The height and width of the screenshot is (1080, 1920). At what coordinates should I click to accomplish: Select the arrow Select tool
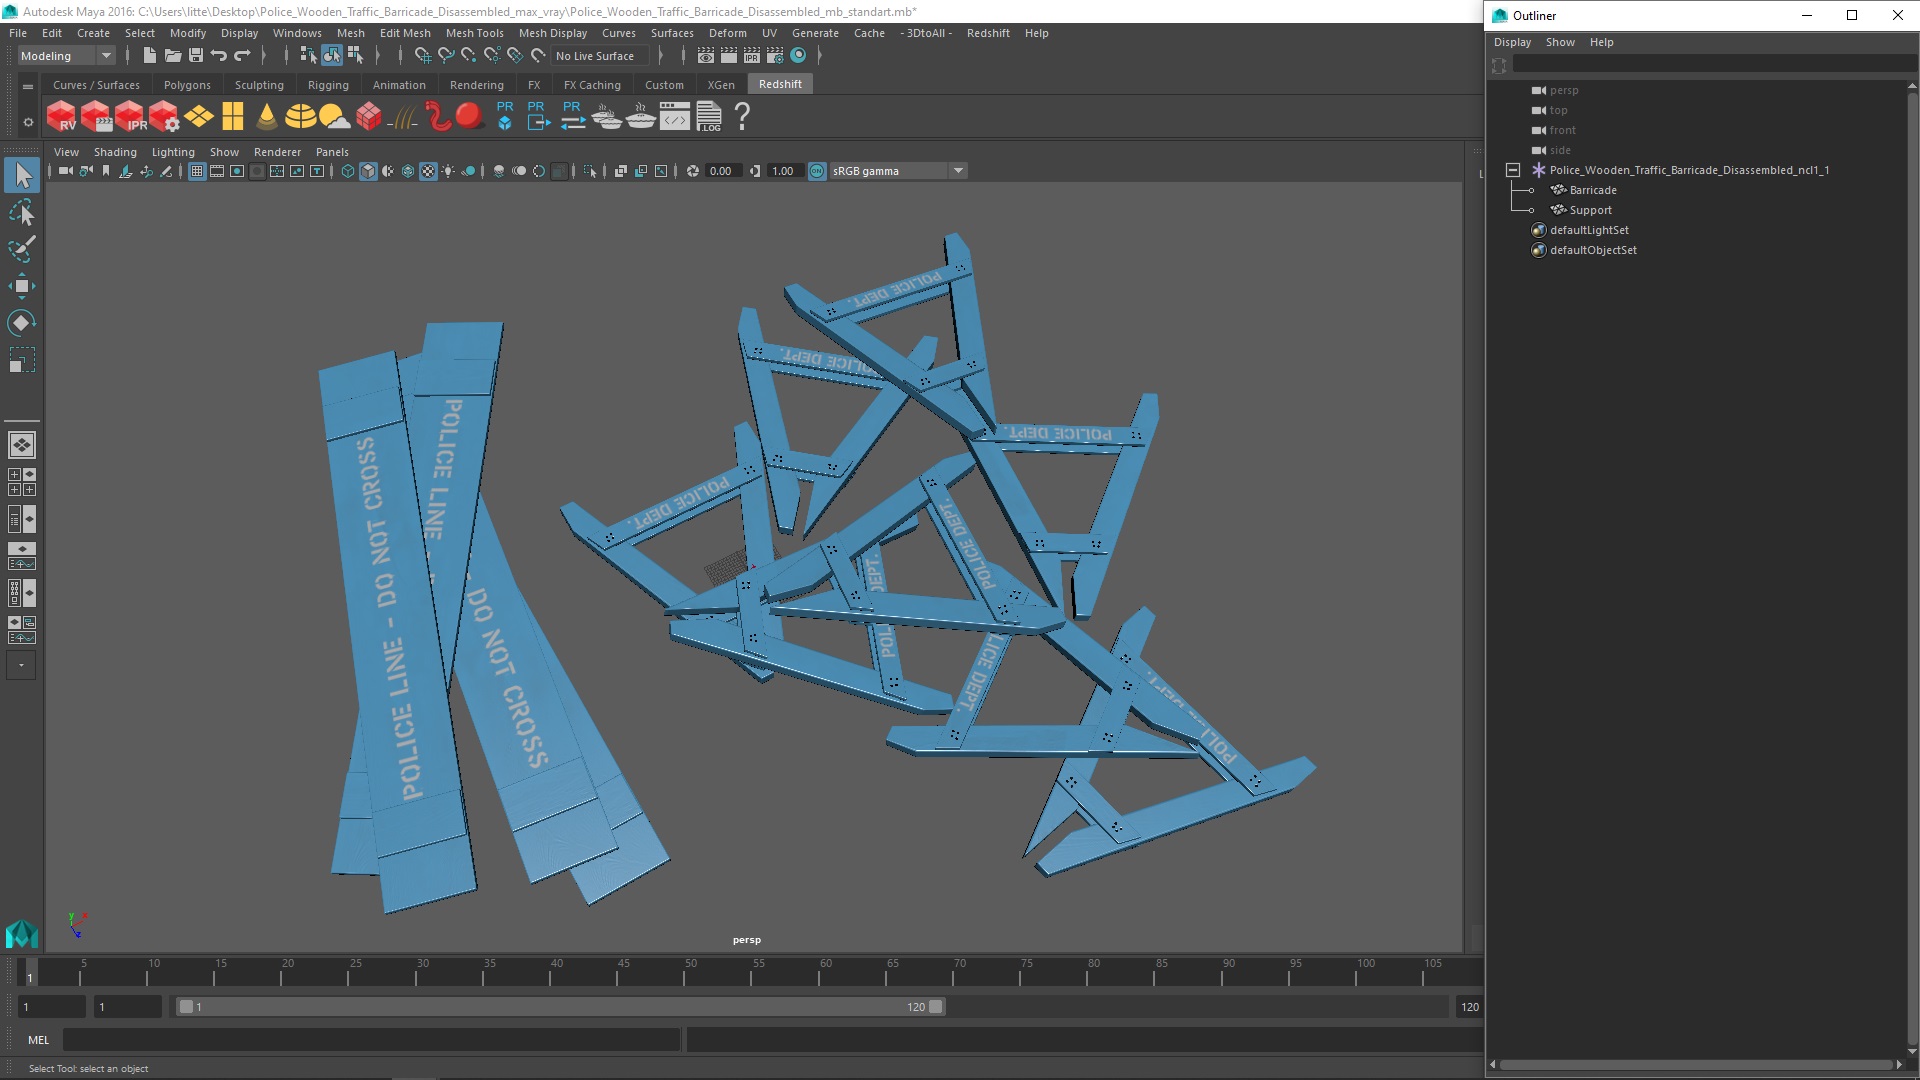point(22,176)
